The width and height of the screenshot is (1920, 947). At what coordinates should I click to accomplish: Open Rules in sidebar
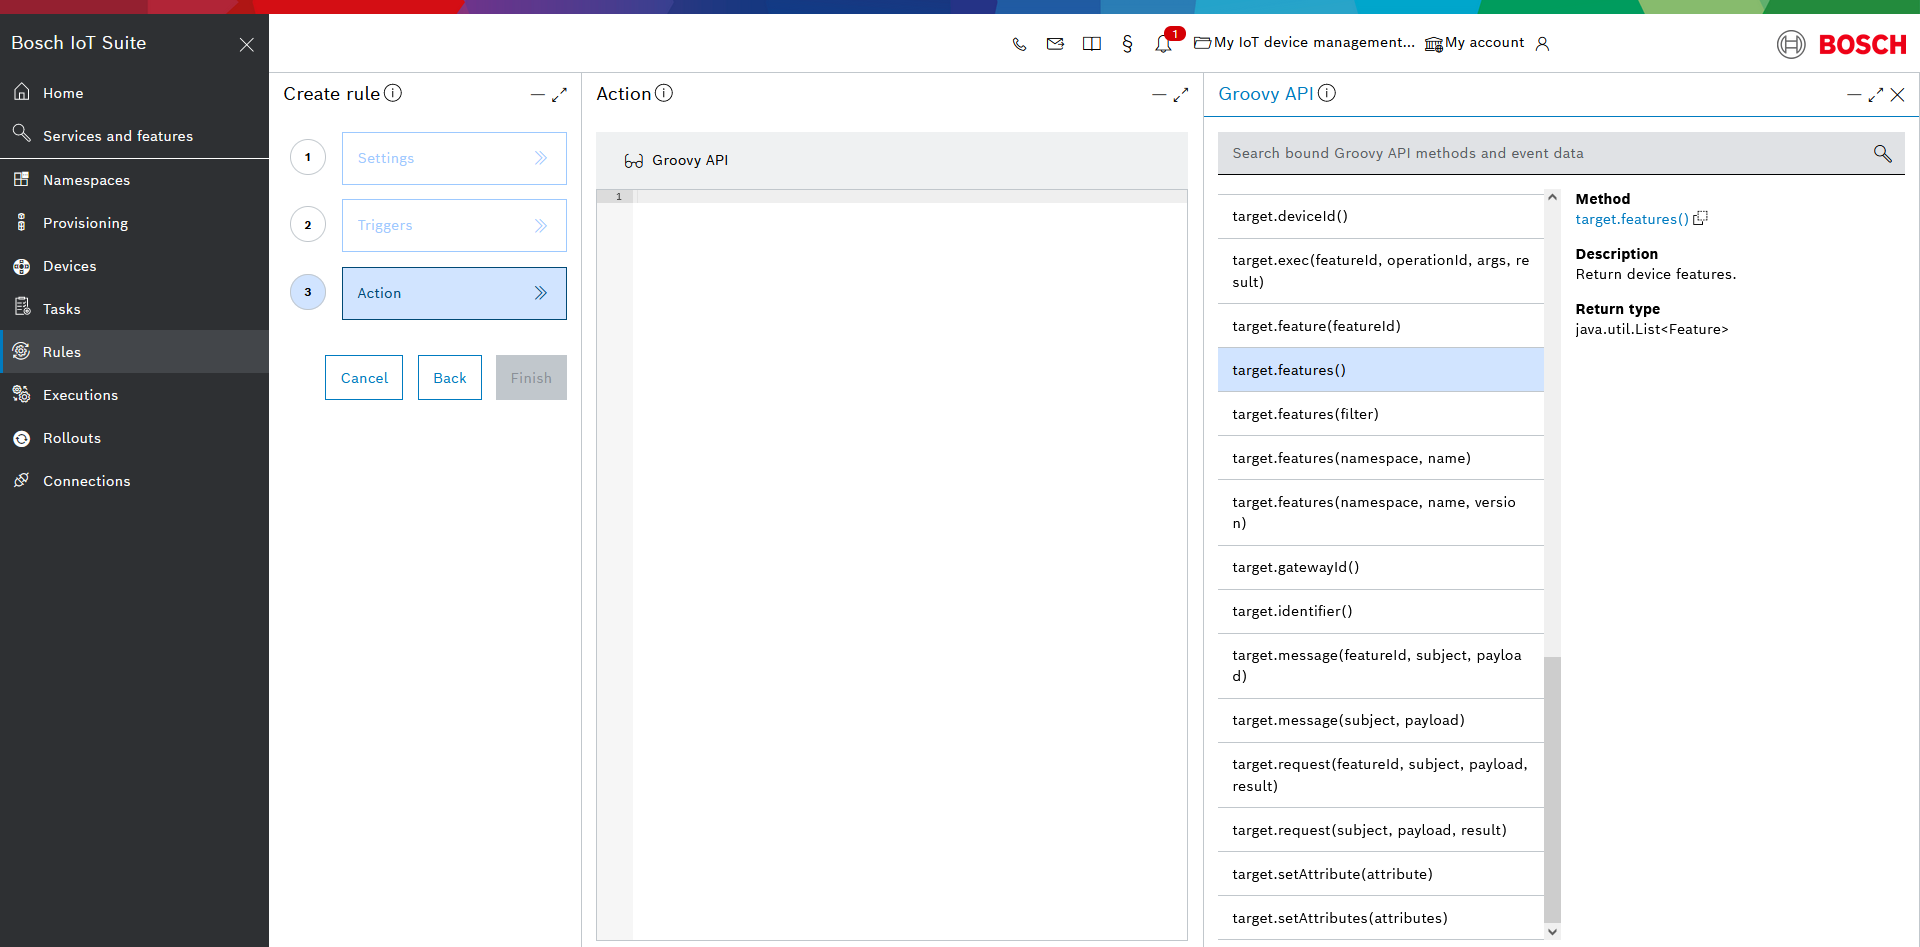[134, 352]
